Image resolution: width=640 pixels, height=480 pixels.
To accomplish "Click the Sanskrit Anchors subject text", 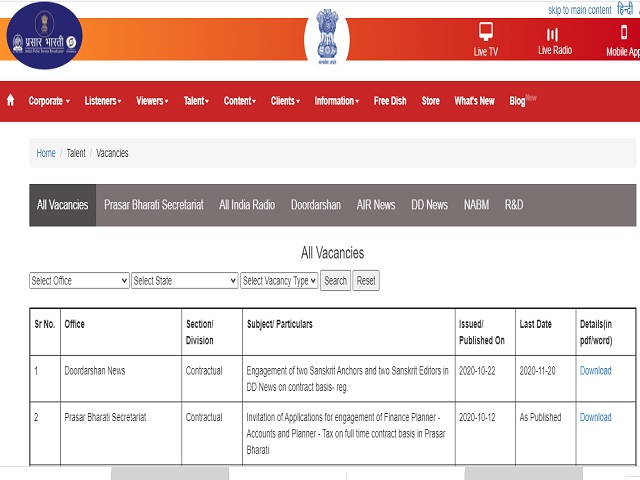I will (347, 379).
